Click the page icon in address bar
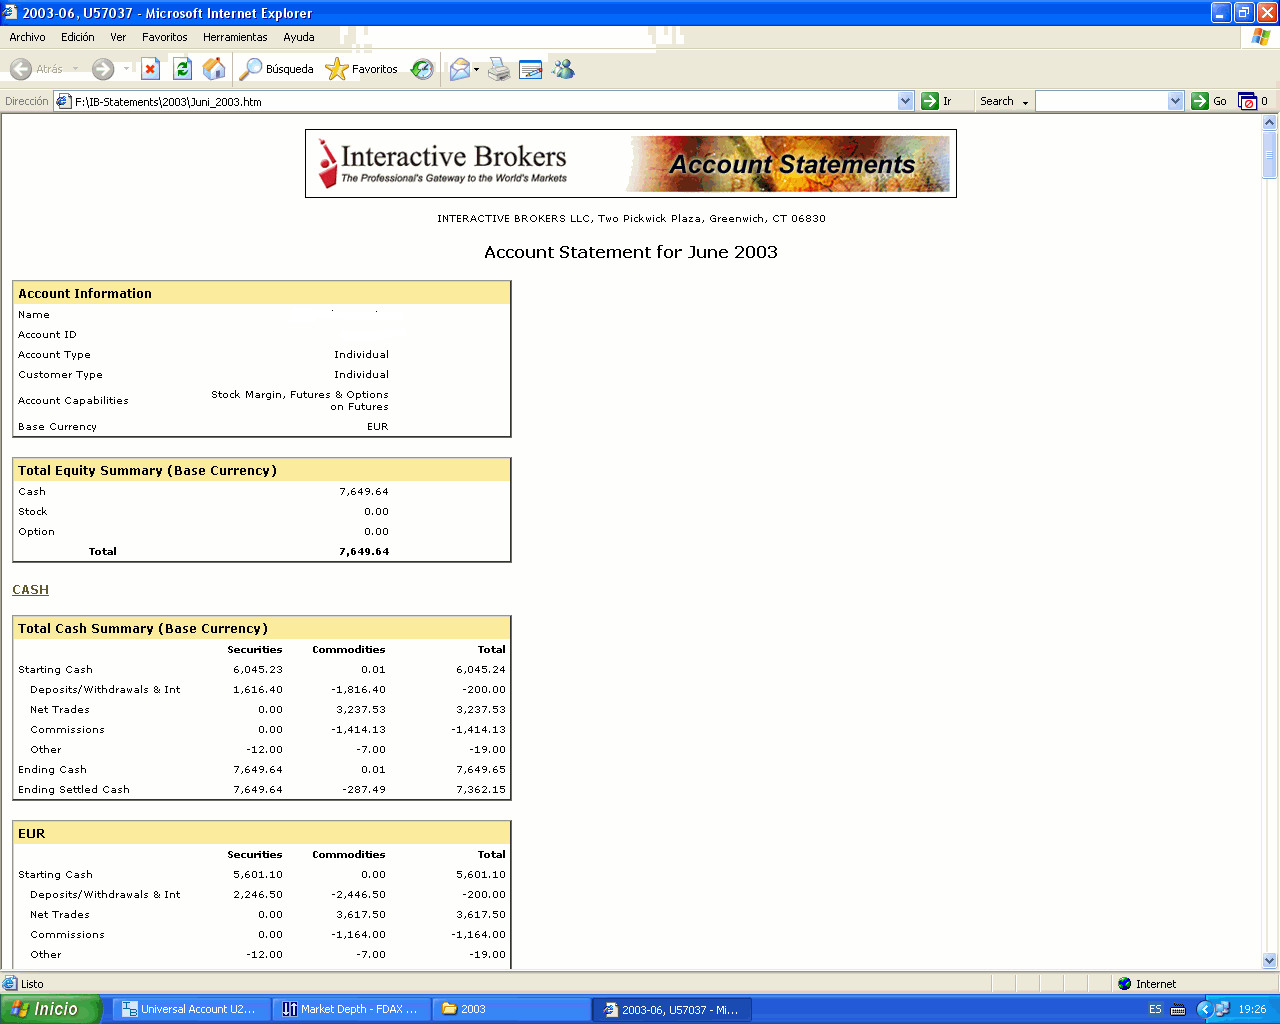This screenshot has height=1024, width=1280. pos(63,101)
